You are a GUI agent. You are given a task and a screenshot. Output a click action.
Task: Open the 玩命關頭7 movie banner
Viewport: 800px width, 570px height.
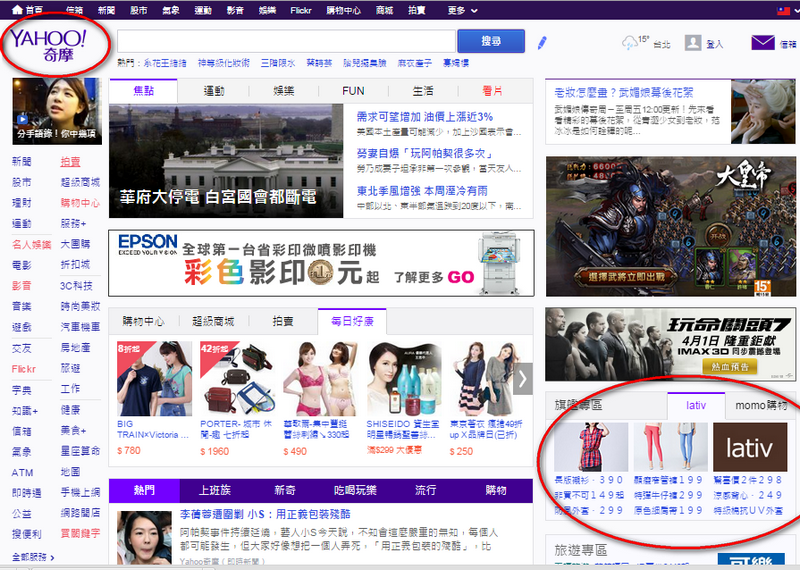670,344
